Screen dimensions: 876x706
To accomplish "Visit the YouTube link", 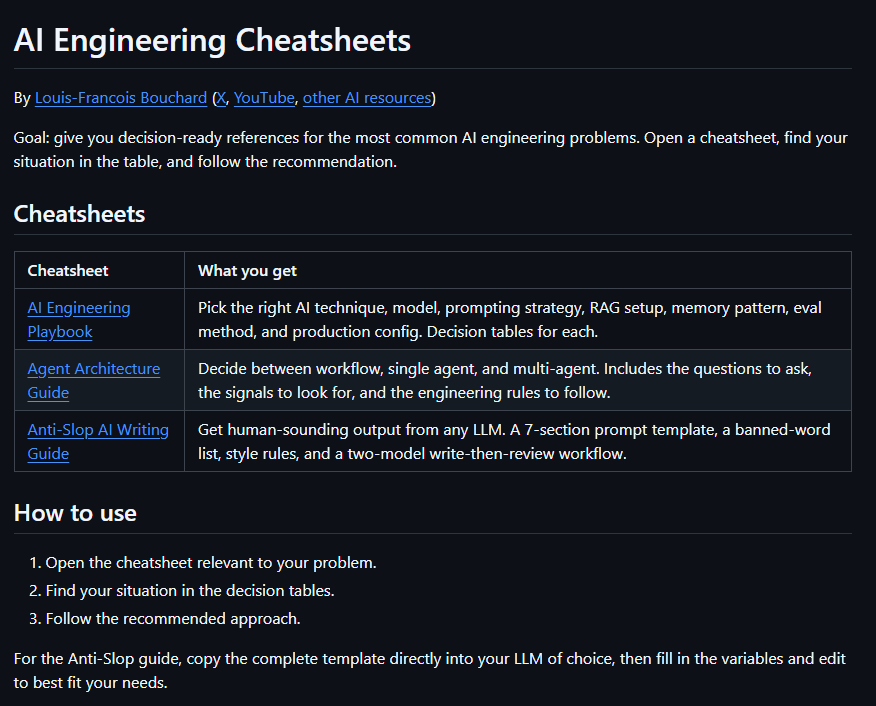I will click(264, 98).
